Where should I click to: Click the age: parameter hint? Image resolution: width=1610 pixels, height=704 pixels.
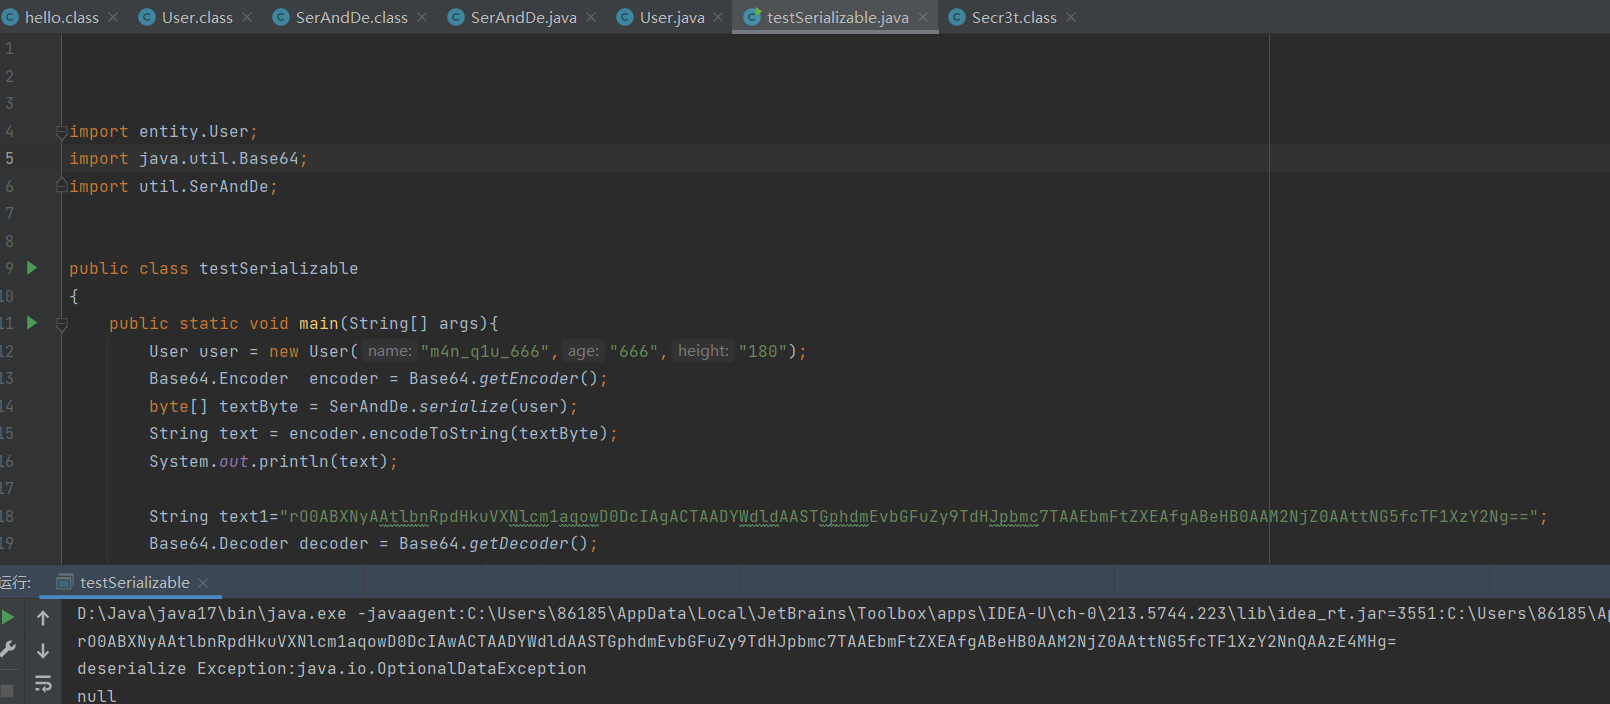tap(583, 351)
